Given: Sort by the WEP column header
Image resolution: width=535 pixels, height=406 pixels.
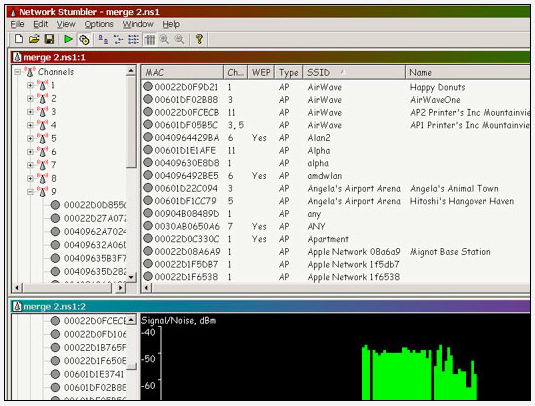Looking at the screenshot, I should tap(261, 72).
